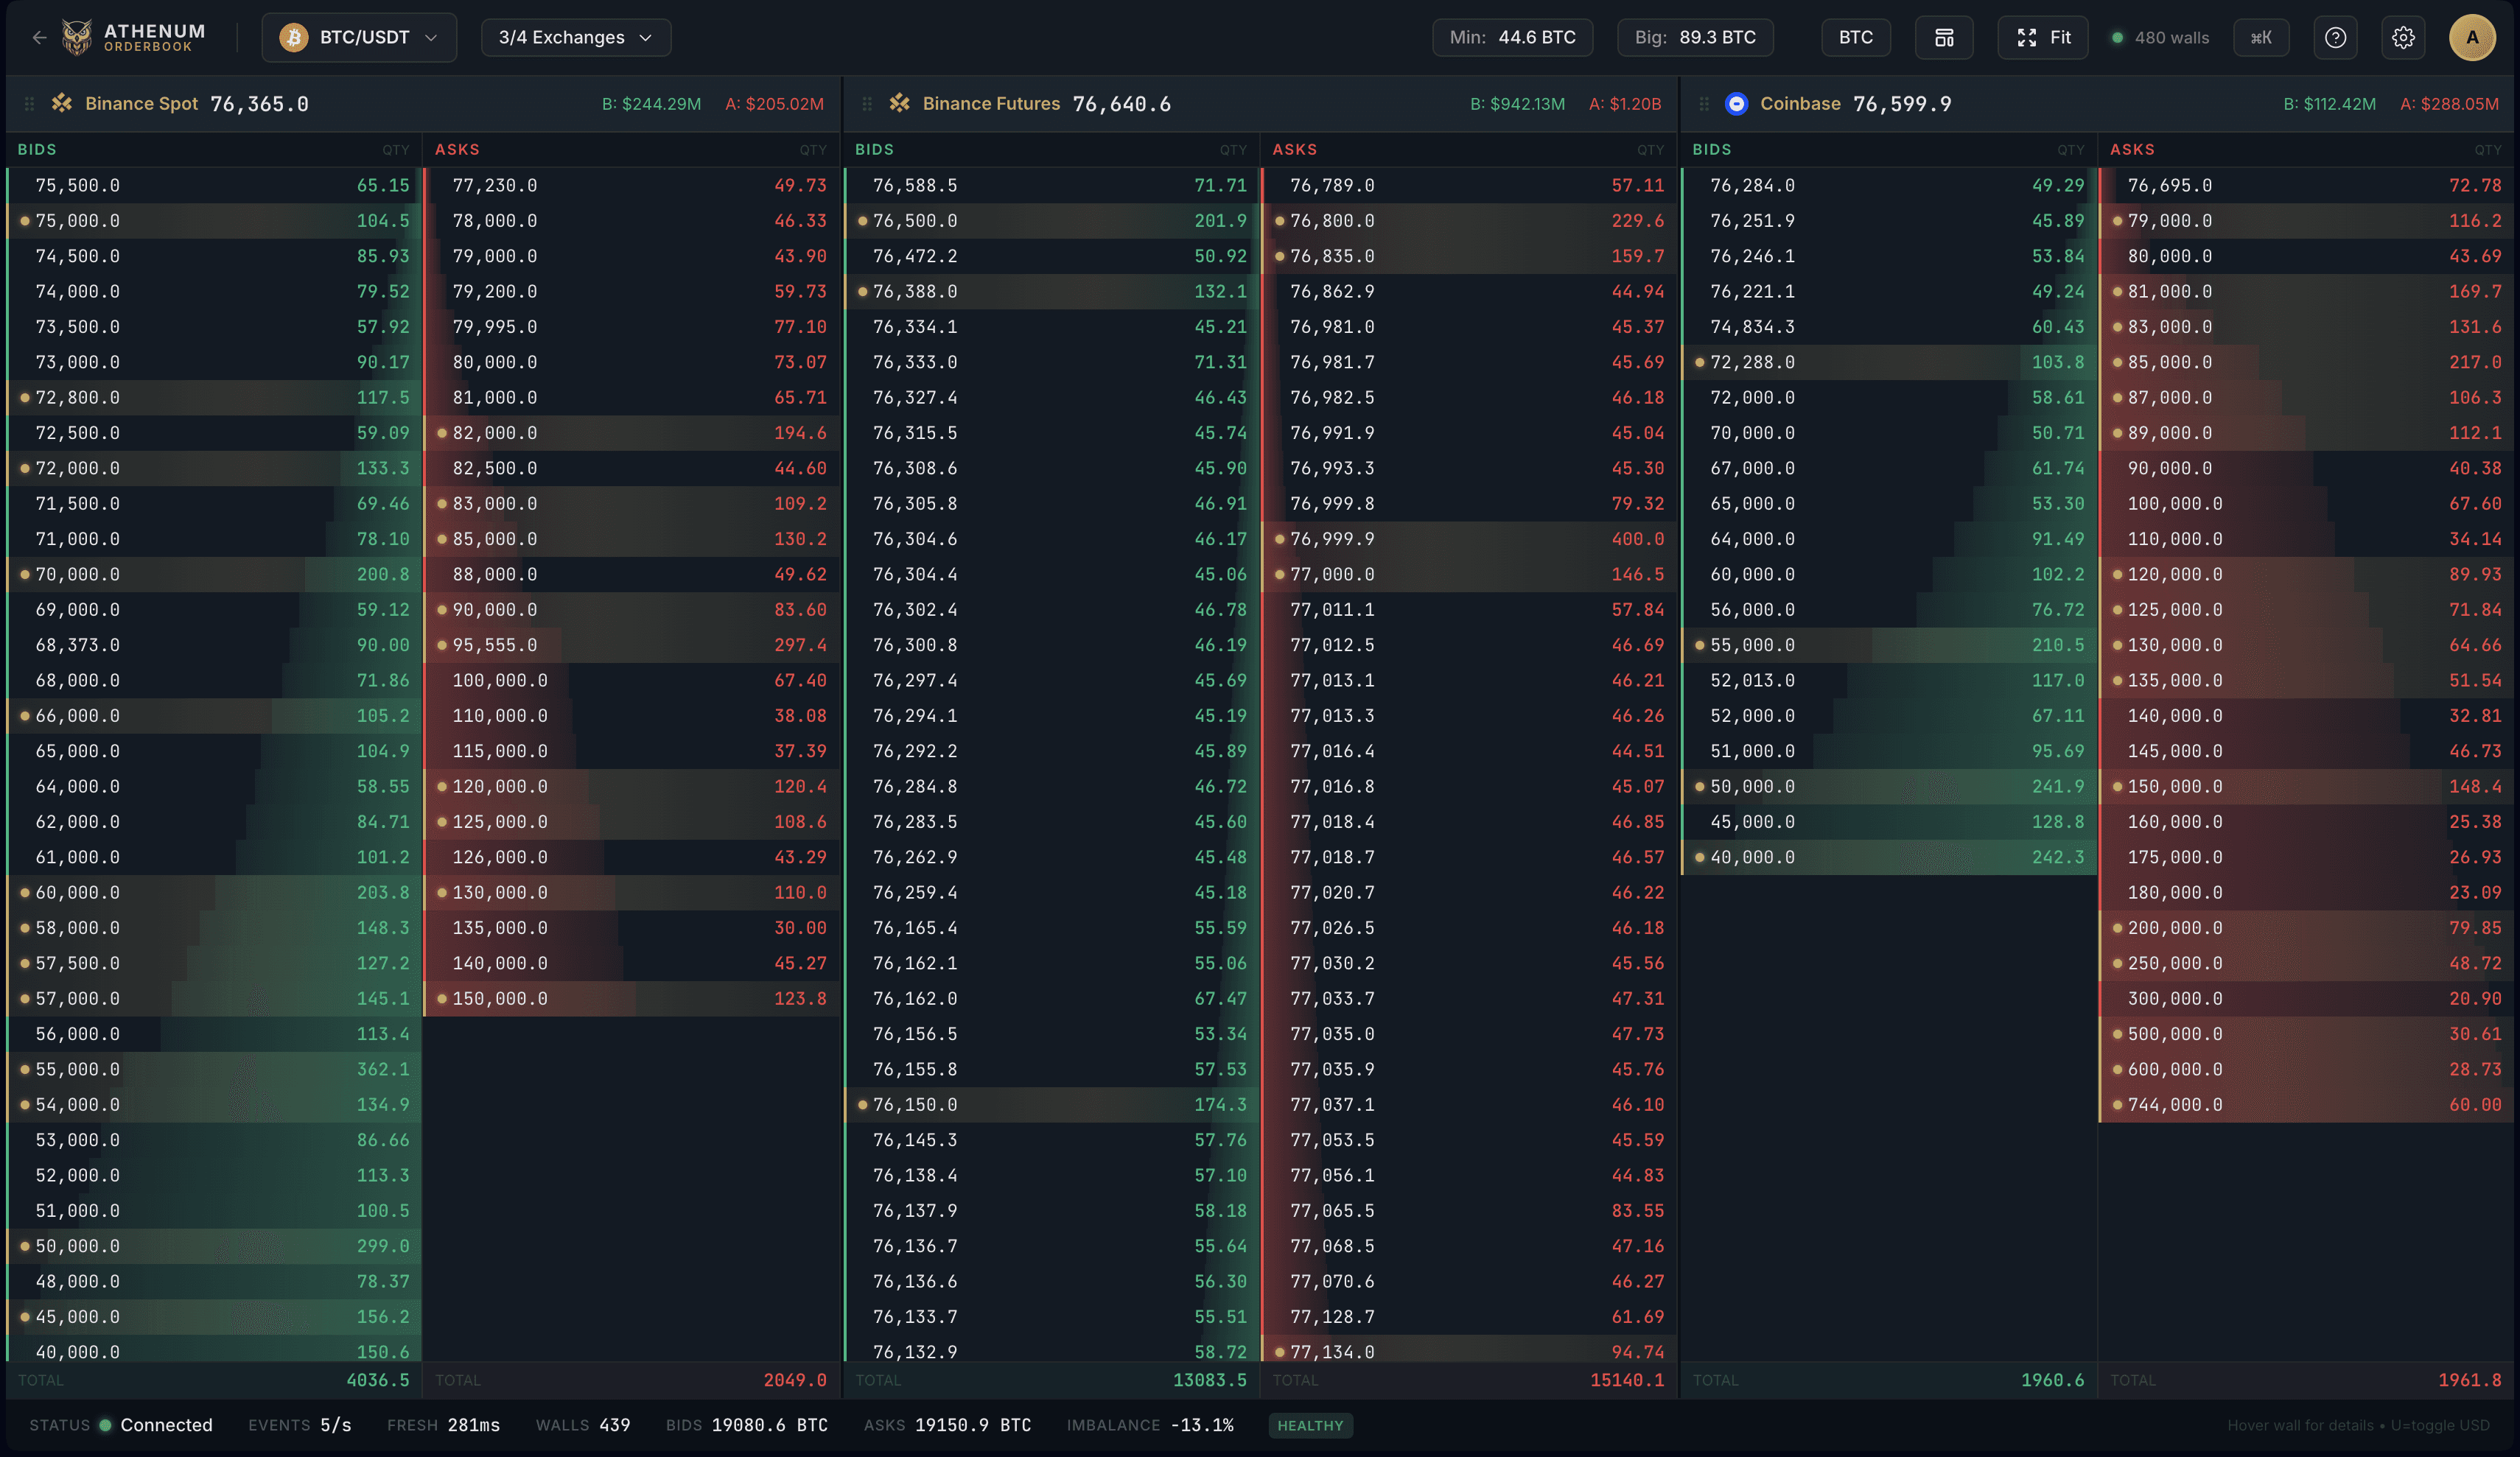Image resolution: width=2520 pixels, height=1457 pixels.
Task: Click the Athenum owl logo
Action: pos(77,37)
